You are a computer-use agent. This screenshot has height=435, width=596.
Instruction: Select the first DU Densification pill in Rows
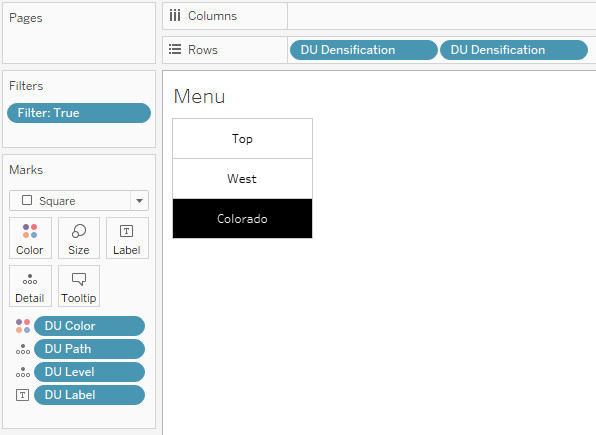click(363, 50)
